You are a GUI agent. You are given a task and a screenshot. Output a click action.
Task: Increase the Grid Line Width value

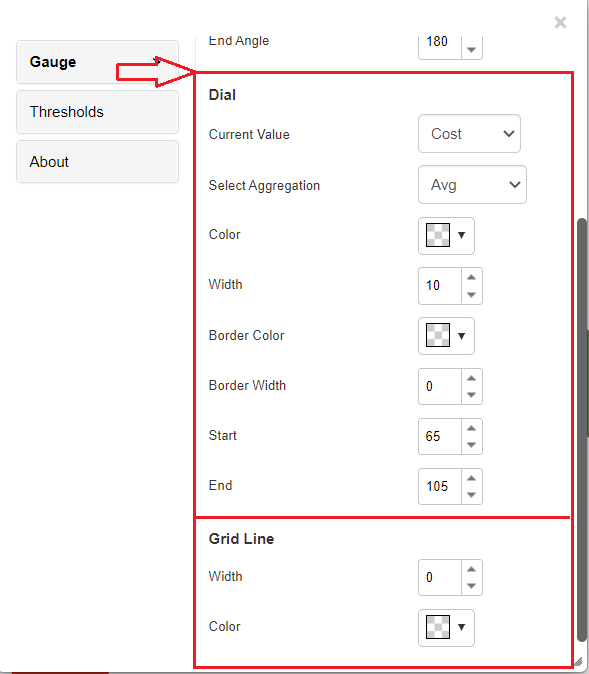[472, 569]
